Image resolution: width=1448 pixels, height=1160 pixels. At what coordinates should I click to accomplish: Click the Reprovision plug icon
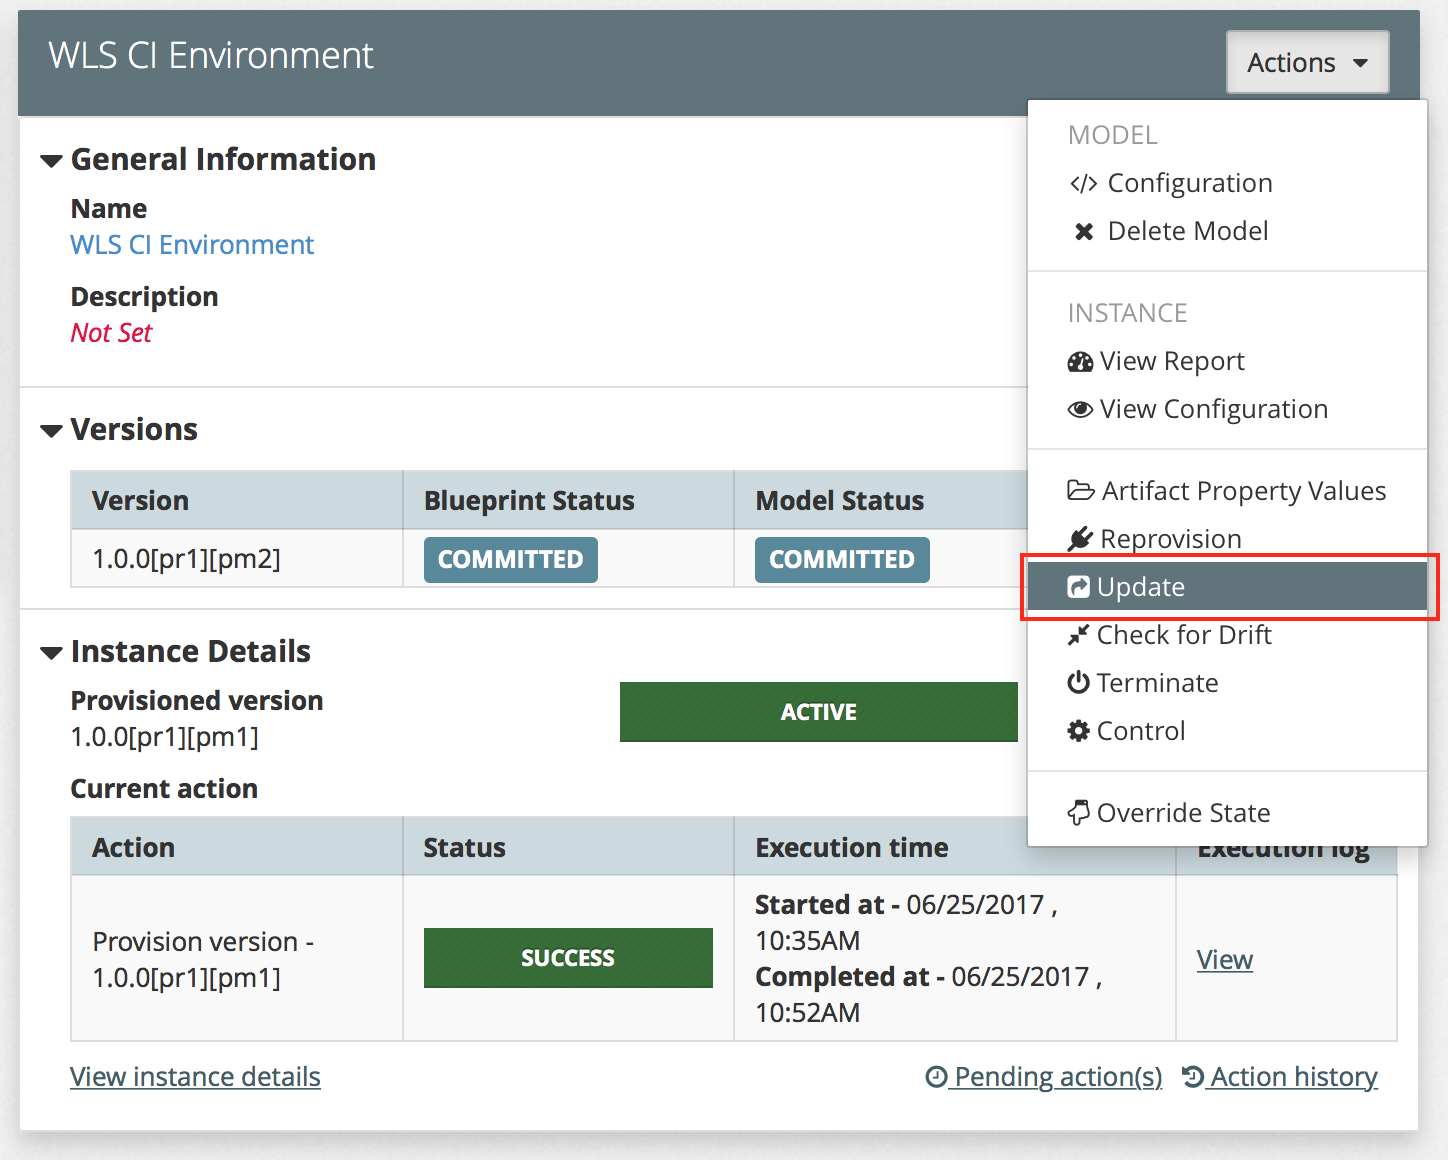tap(1080, 539)
